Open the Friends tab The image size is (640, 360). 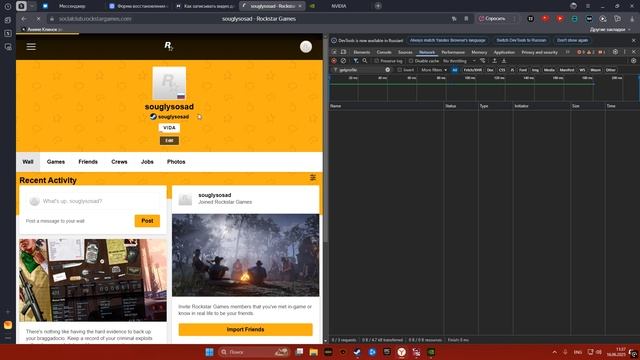tap(88, 162)
